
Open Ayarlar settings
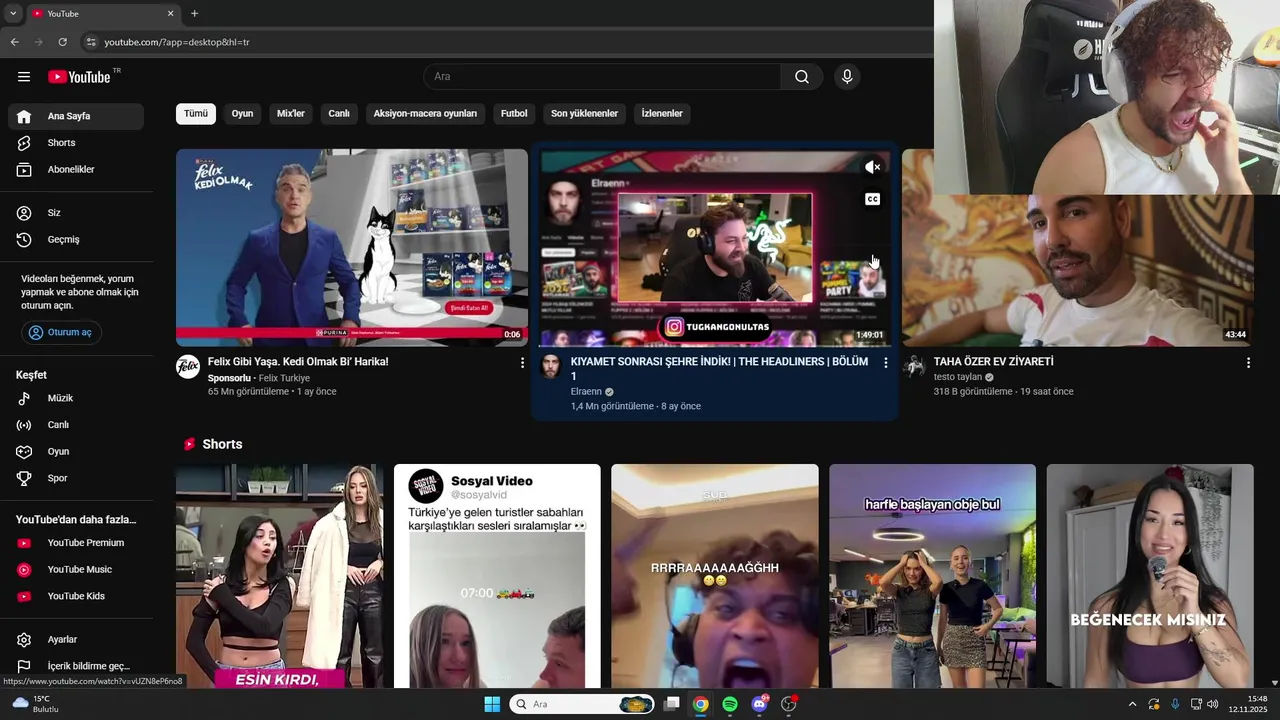(x=76, y=640)
